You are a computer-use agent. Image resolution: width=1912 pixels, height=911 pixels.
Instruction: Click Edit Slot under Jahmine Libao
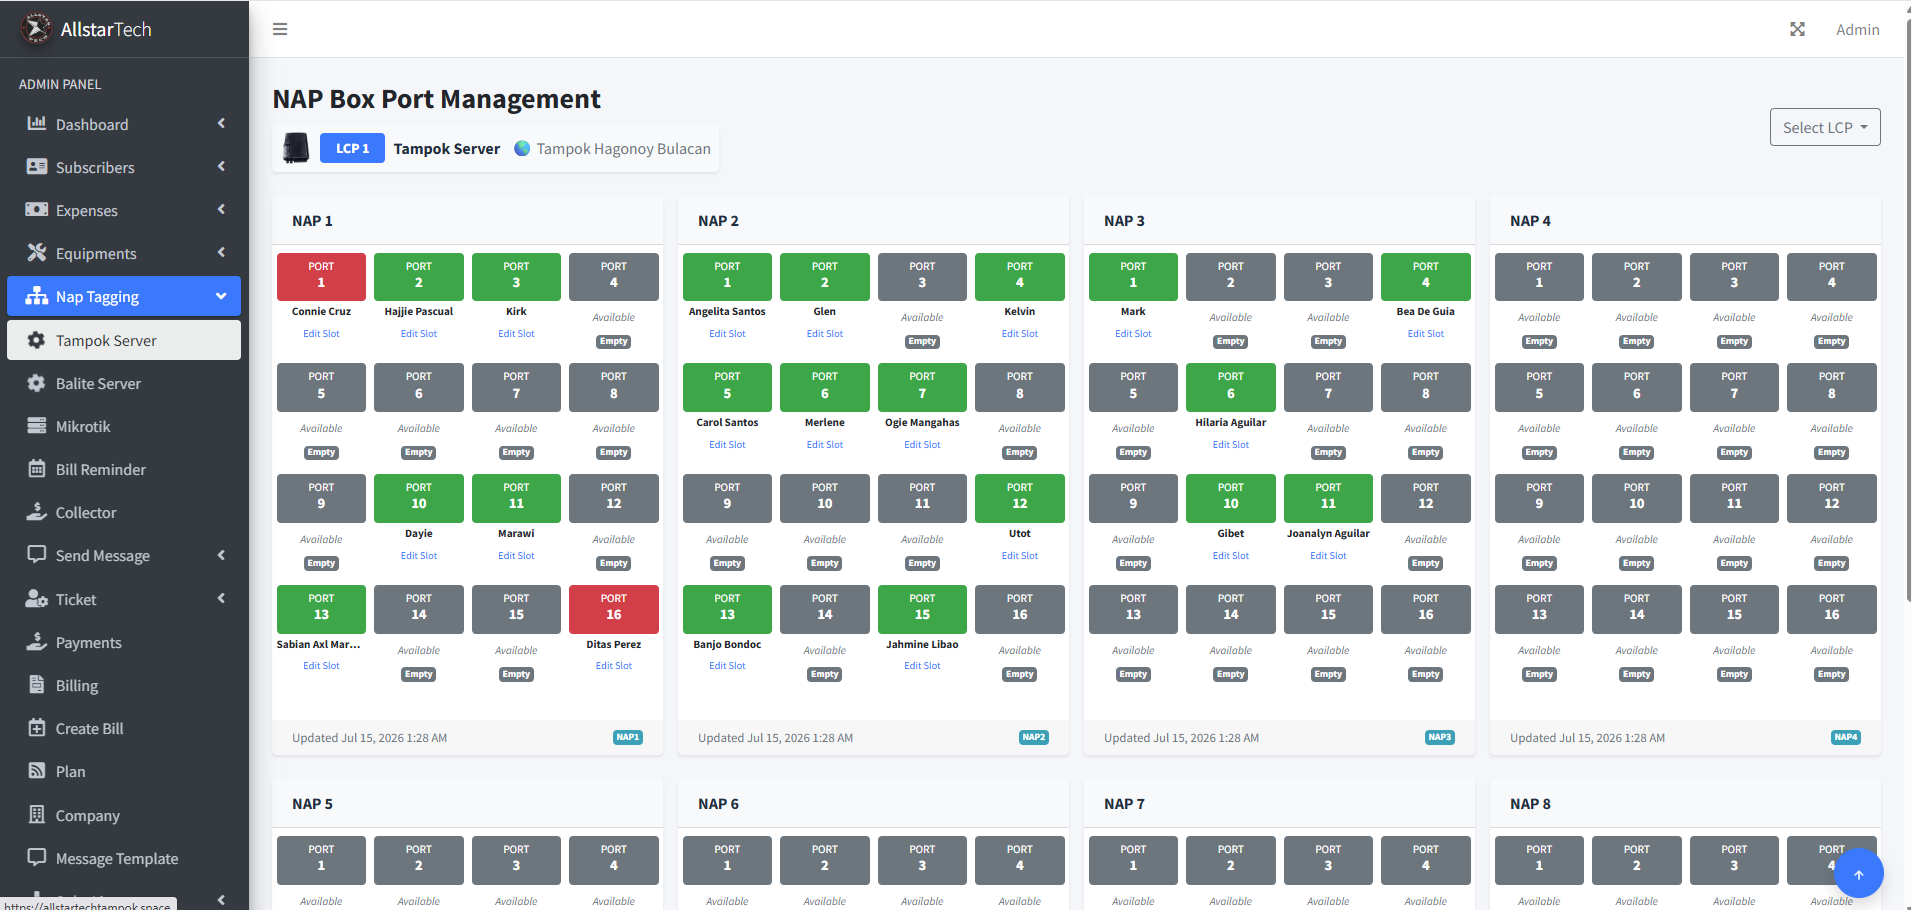coord(922,666)
